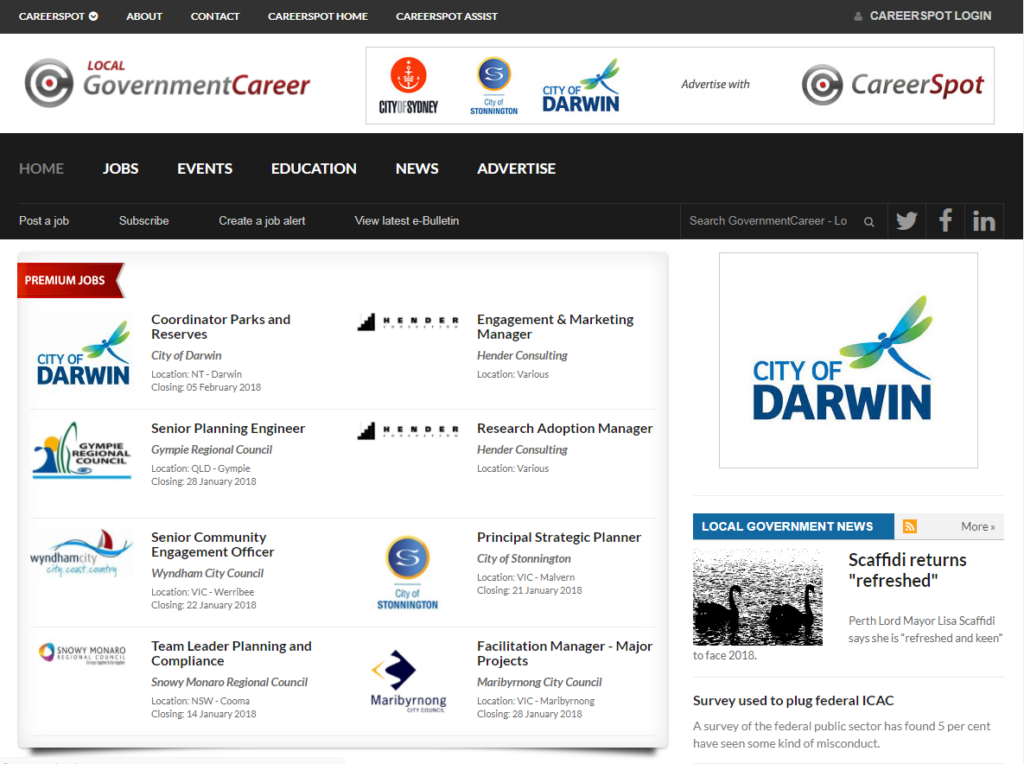Click Hender logo beside Engagement & Marketing Manager

click(x=408, y=321)
